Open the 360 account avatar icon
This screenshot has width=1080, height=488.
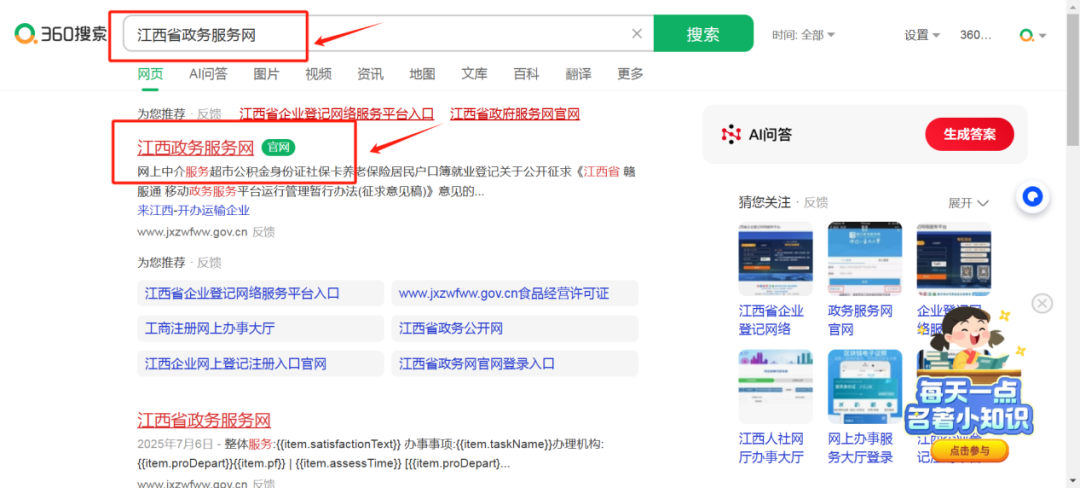click(x=1026, y=35)
